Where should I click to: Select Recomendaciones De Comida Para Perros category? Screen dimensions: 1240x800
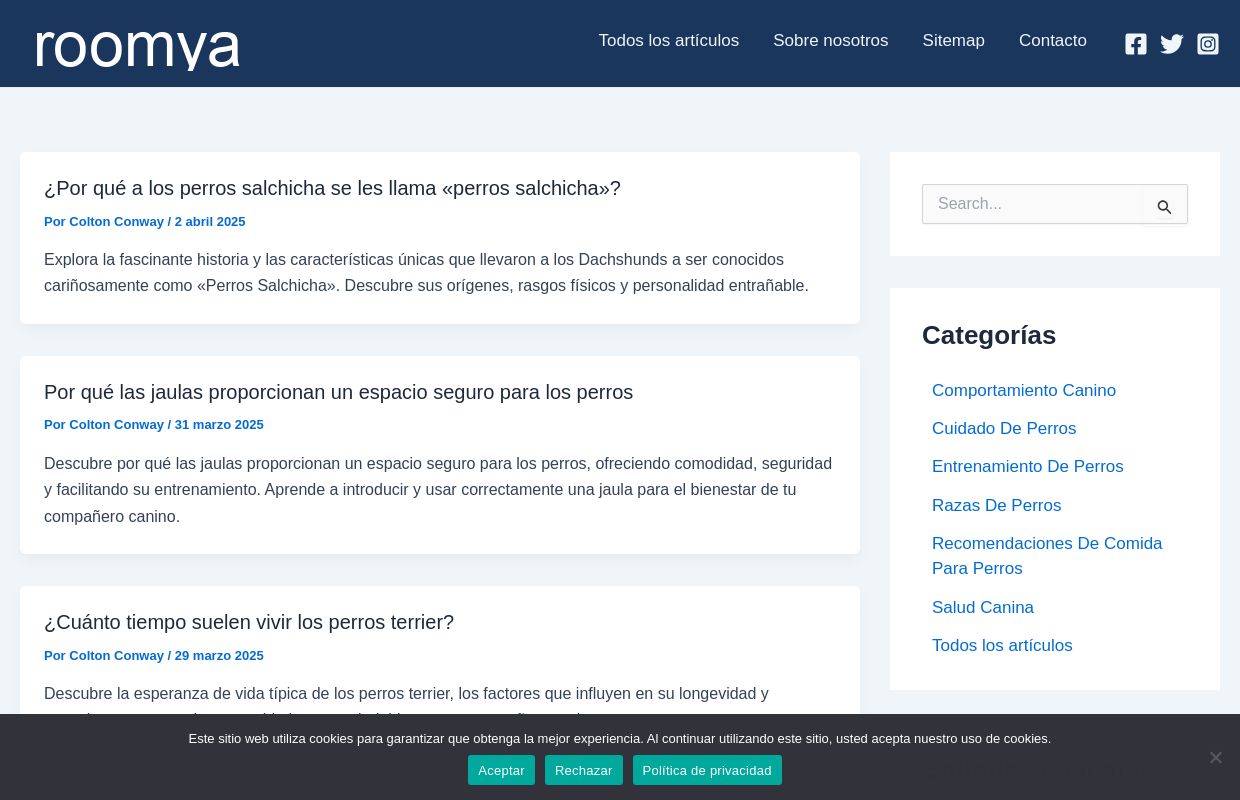pos(1047,556)
